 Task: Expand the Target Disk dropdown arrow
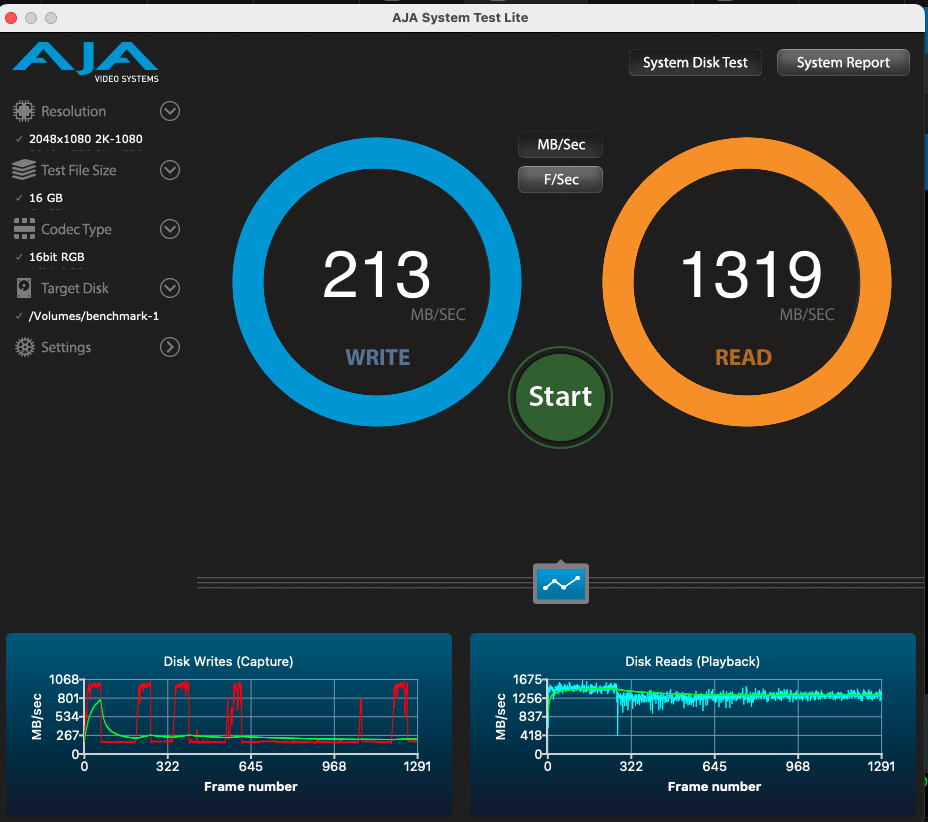tap(170, 288)
